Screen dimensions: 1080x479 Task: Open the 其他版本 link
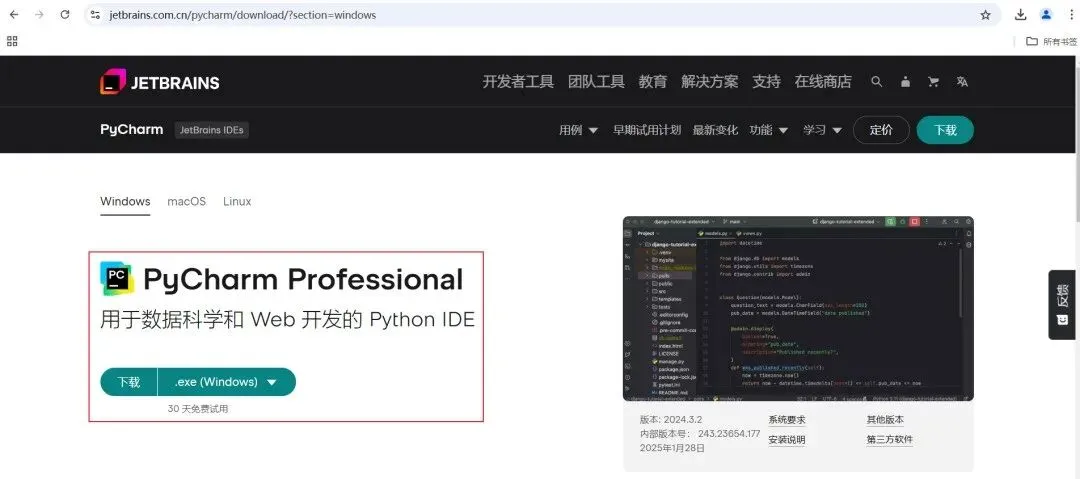point(885,420)
